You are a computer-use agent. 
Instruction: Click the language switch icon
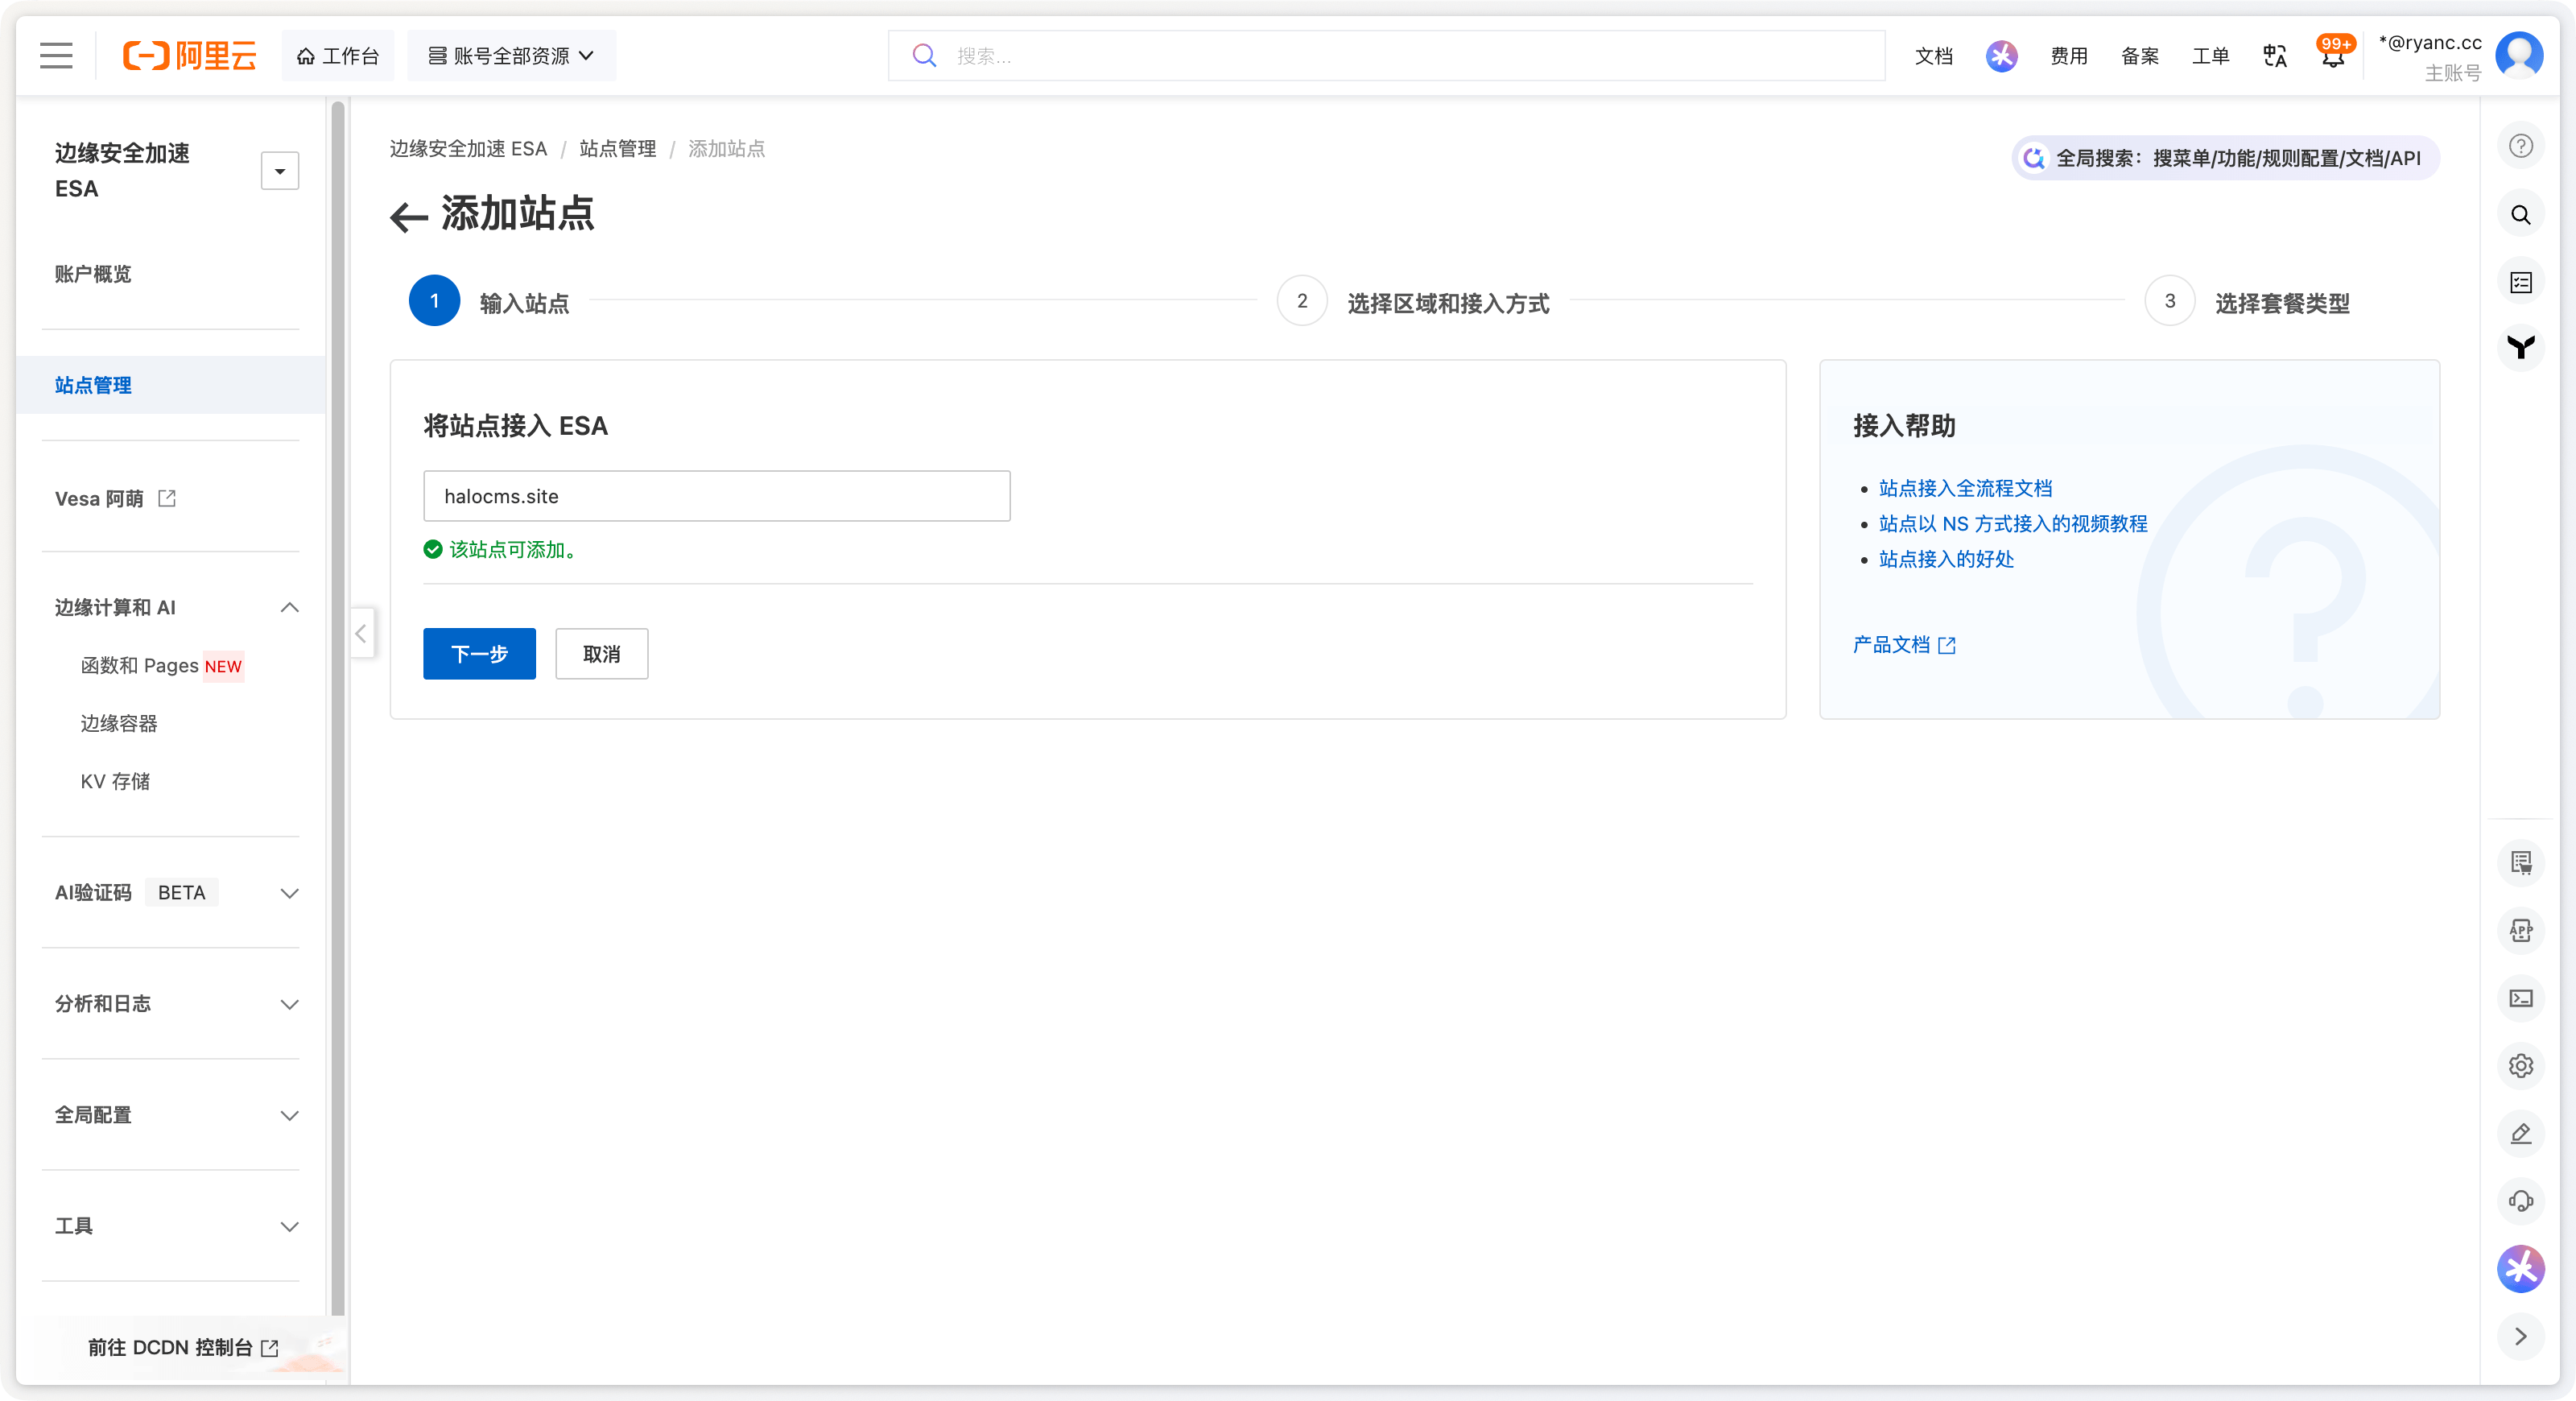point(2275,56)
